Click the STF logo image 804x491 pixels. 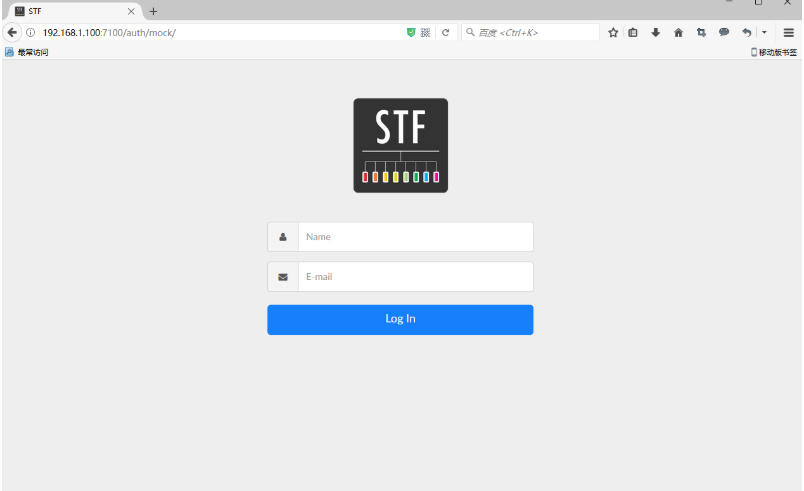coord(400,146)
